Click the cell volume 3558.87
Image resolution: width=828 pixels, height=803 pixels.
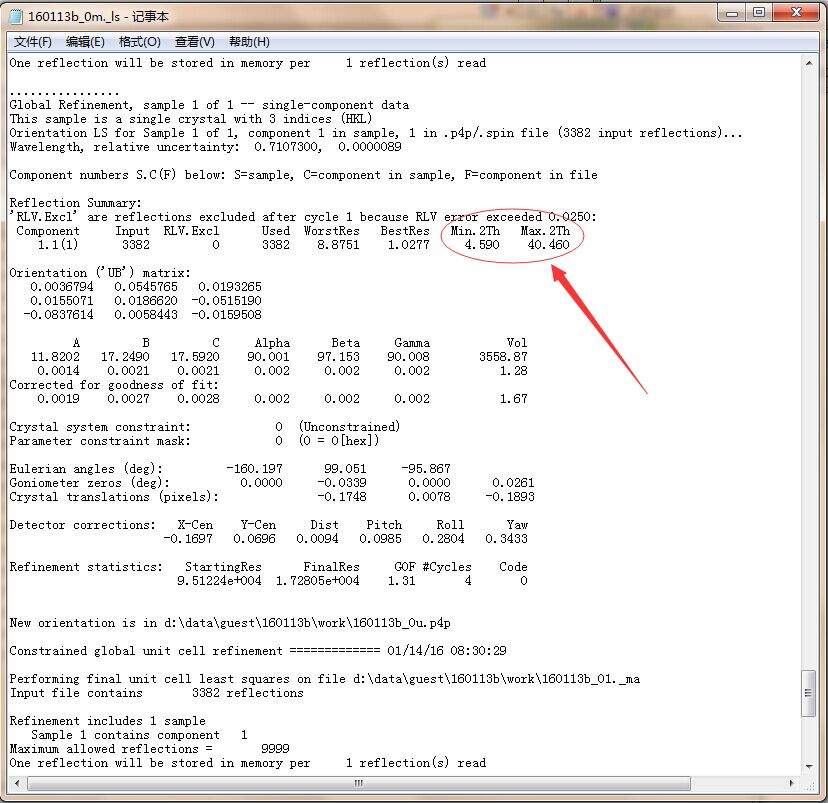tap(503, 357)
